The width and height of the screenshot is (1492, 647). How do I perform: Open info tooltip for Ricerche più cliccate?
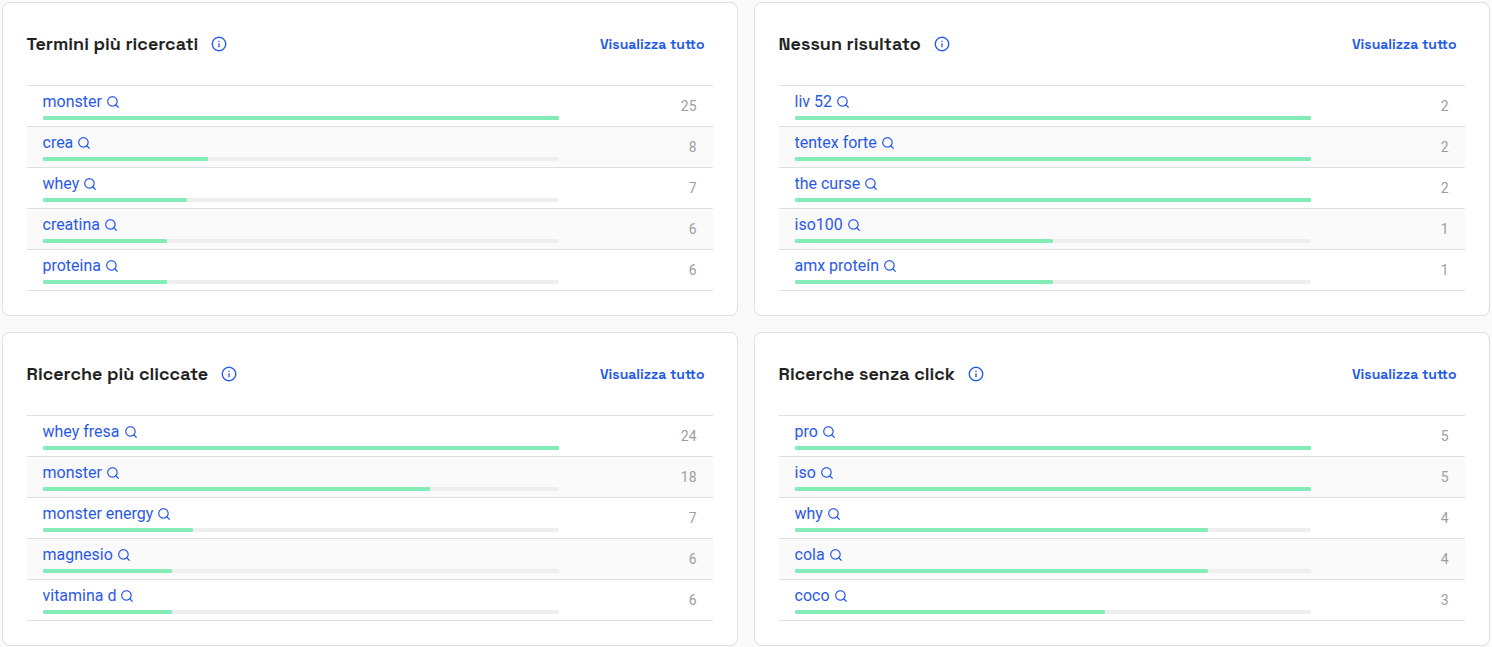(229, 374)
